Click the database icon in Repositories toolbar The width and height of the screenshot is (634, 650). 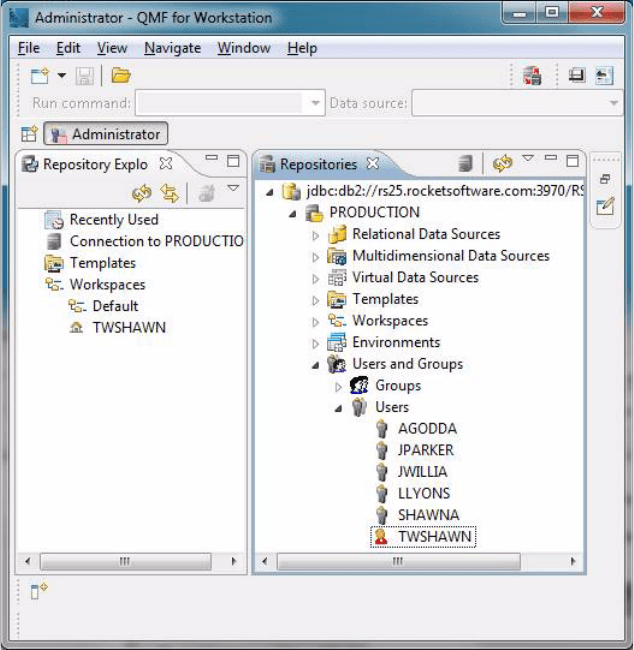coord(466,162)
